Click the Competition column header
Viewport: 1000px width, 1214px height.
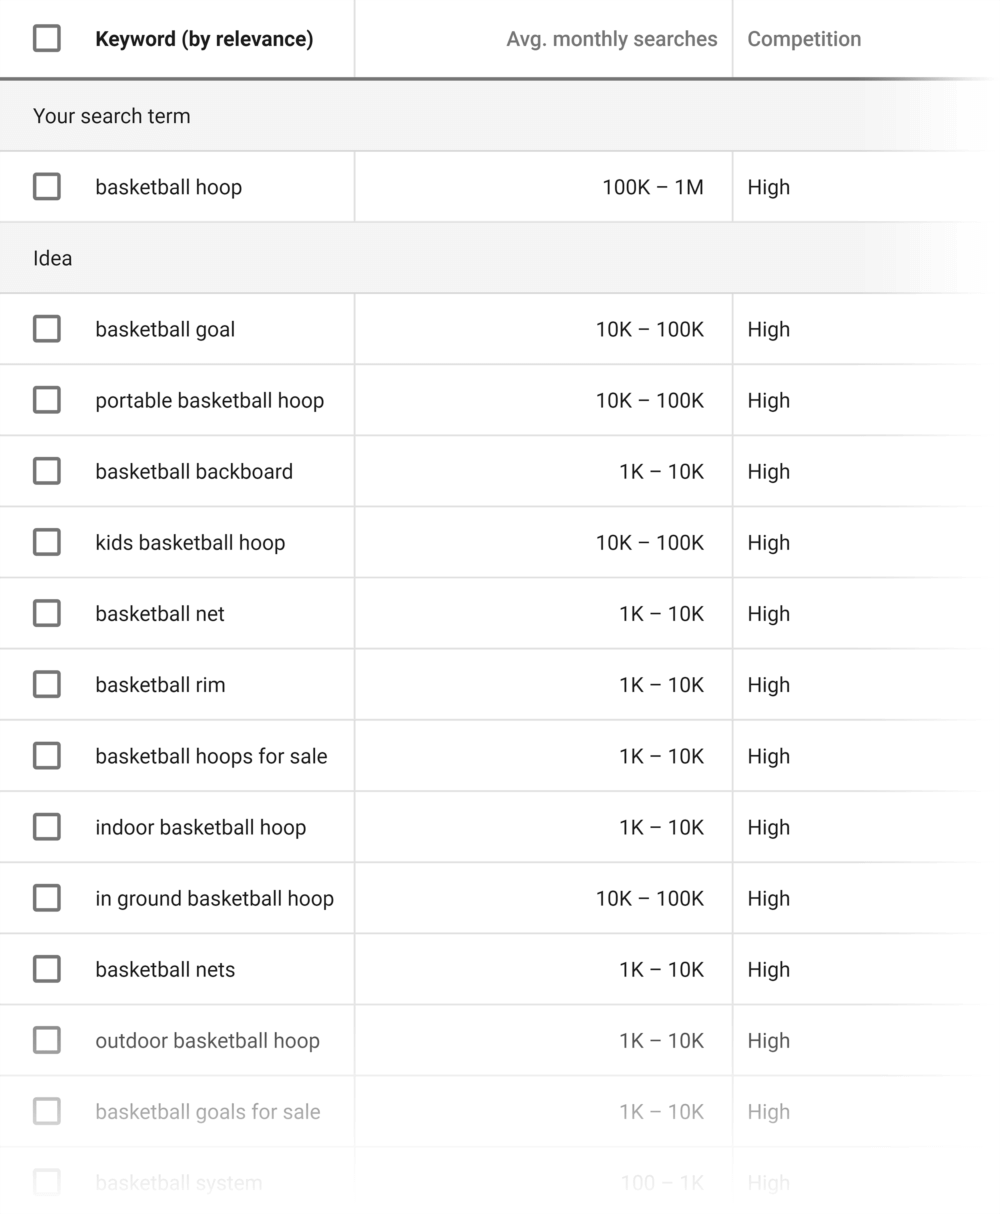click(804, 39)
